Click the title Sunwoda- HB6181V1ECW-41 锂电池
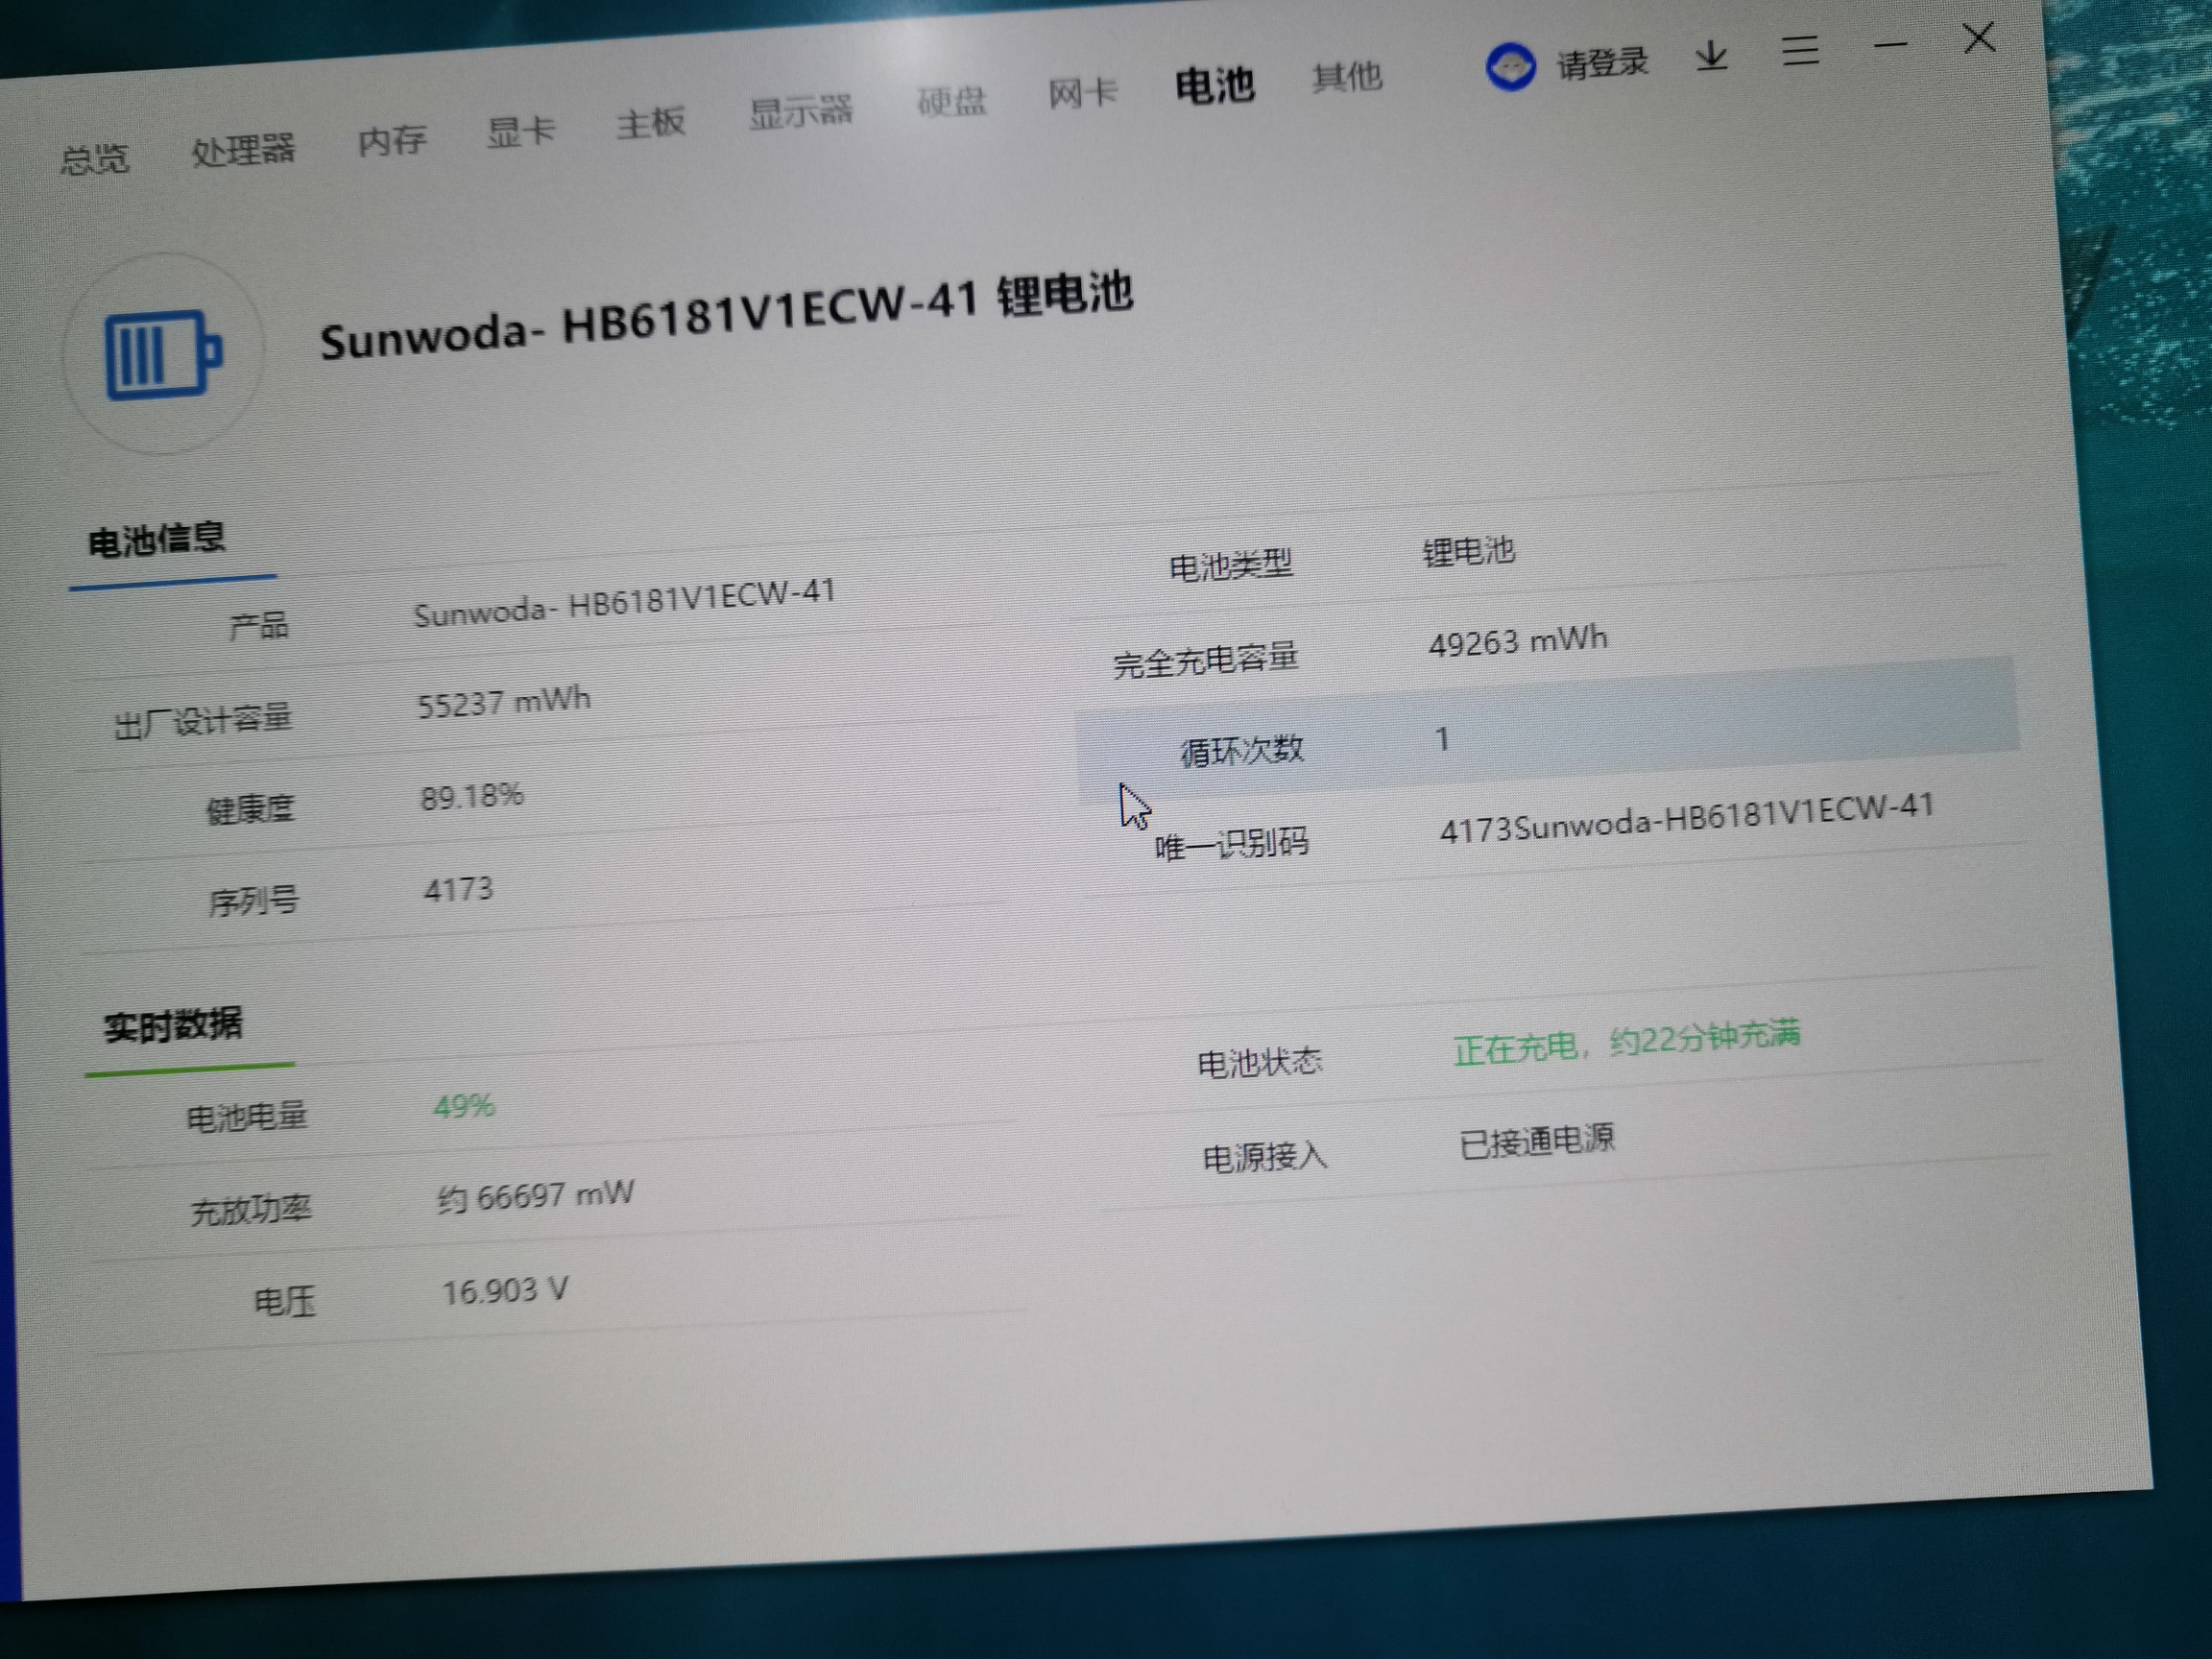 tap(726, 316)
